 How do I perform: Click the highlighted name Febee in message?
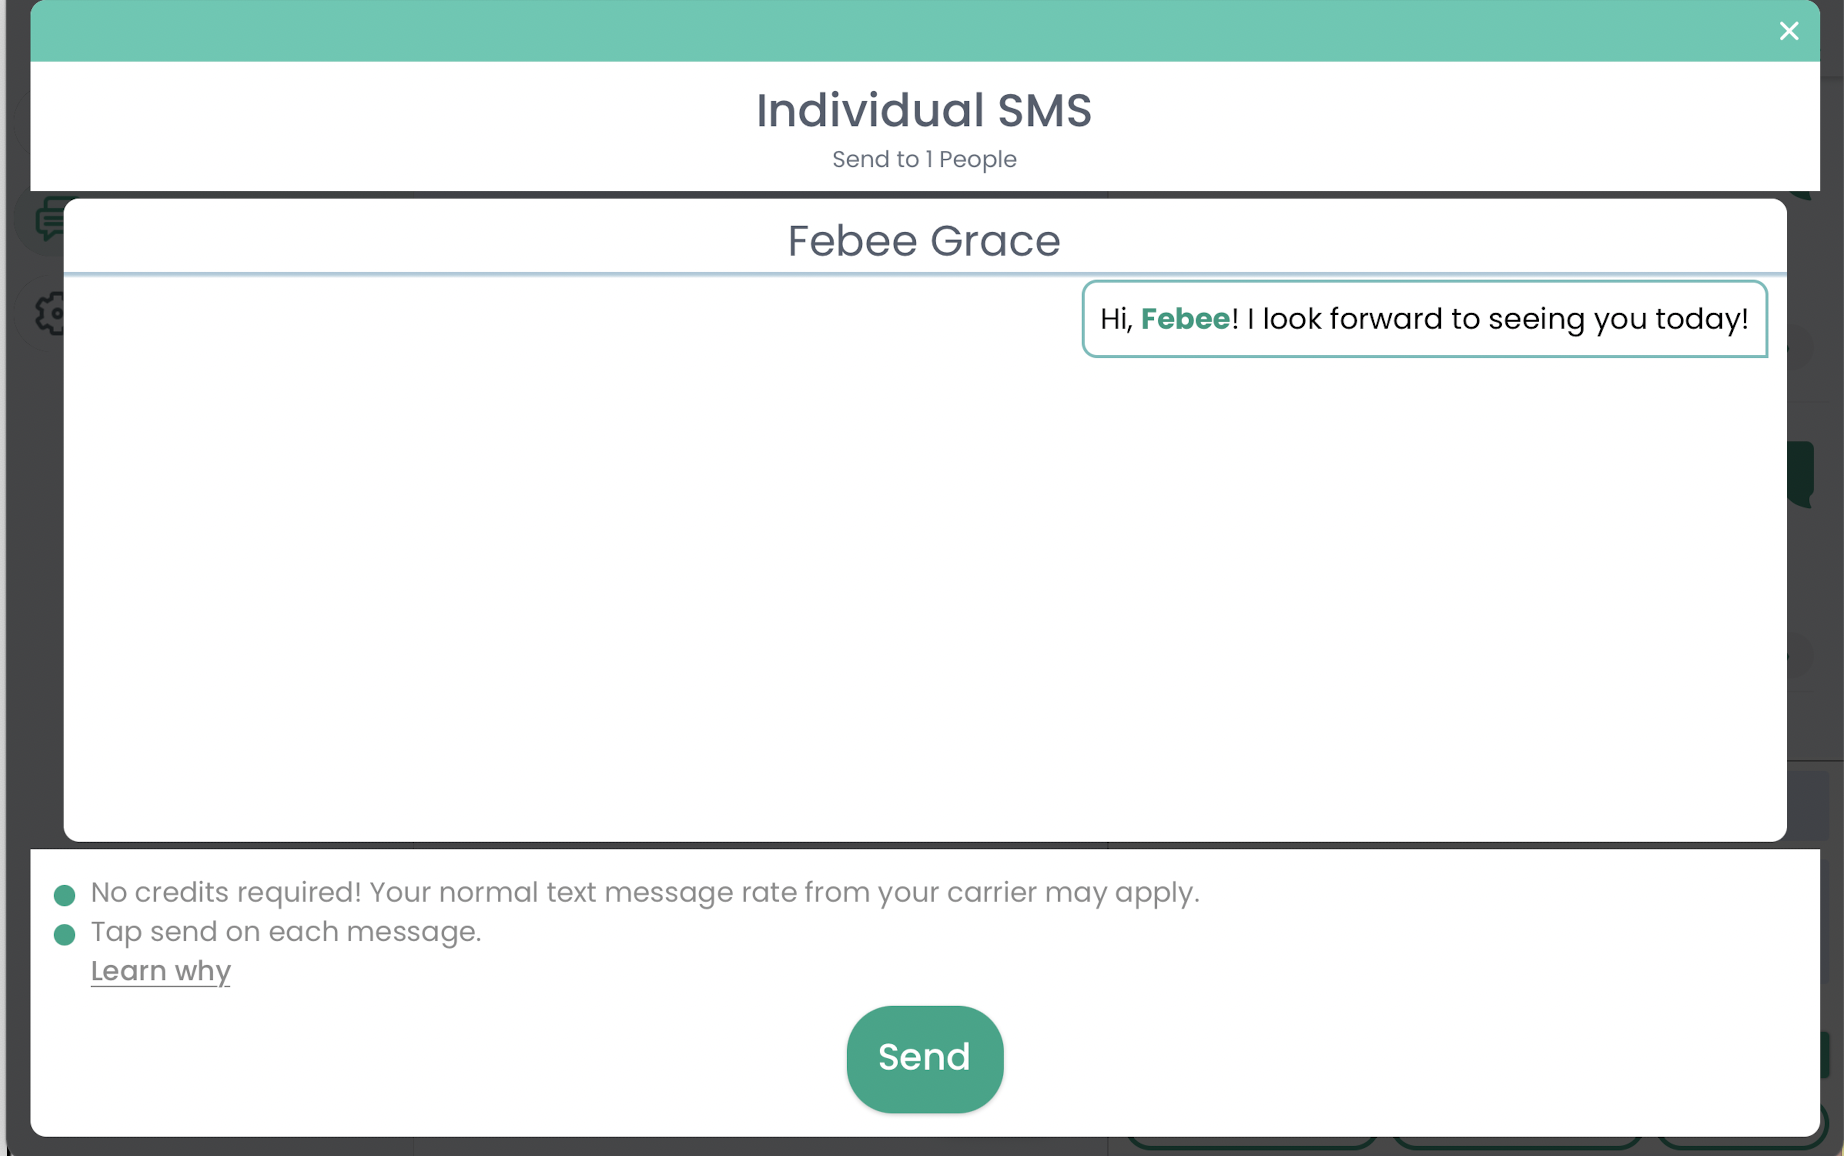[1185, 319]
